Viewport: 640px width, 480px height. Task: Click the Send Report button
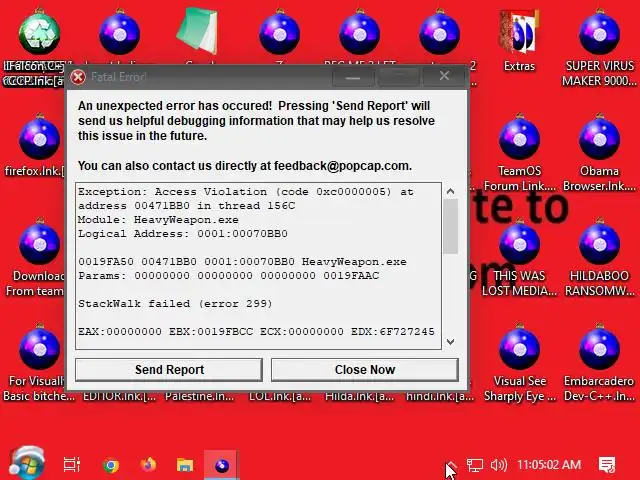tap(169, 370)
